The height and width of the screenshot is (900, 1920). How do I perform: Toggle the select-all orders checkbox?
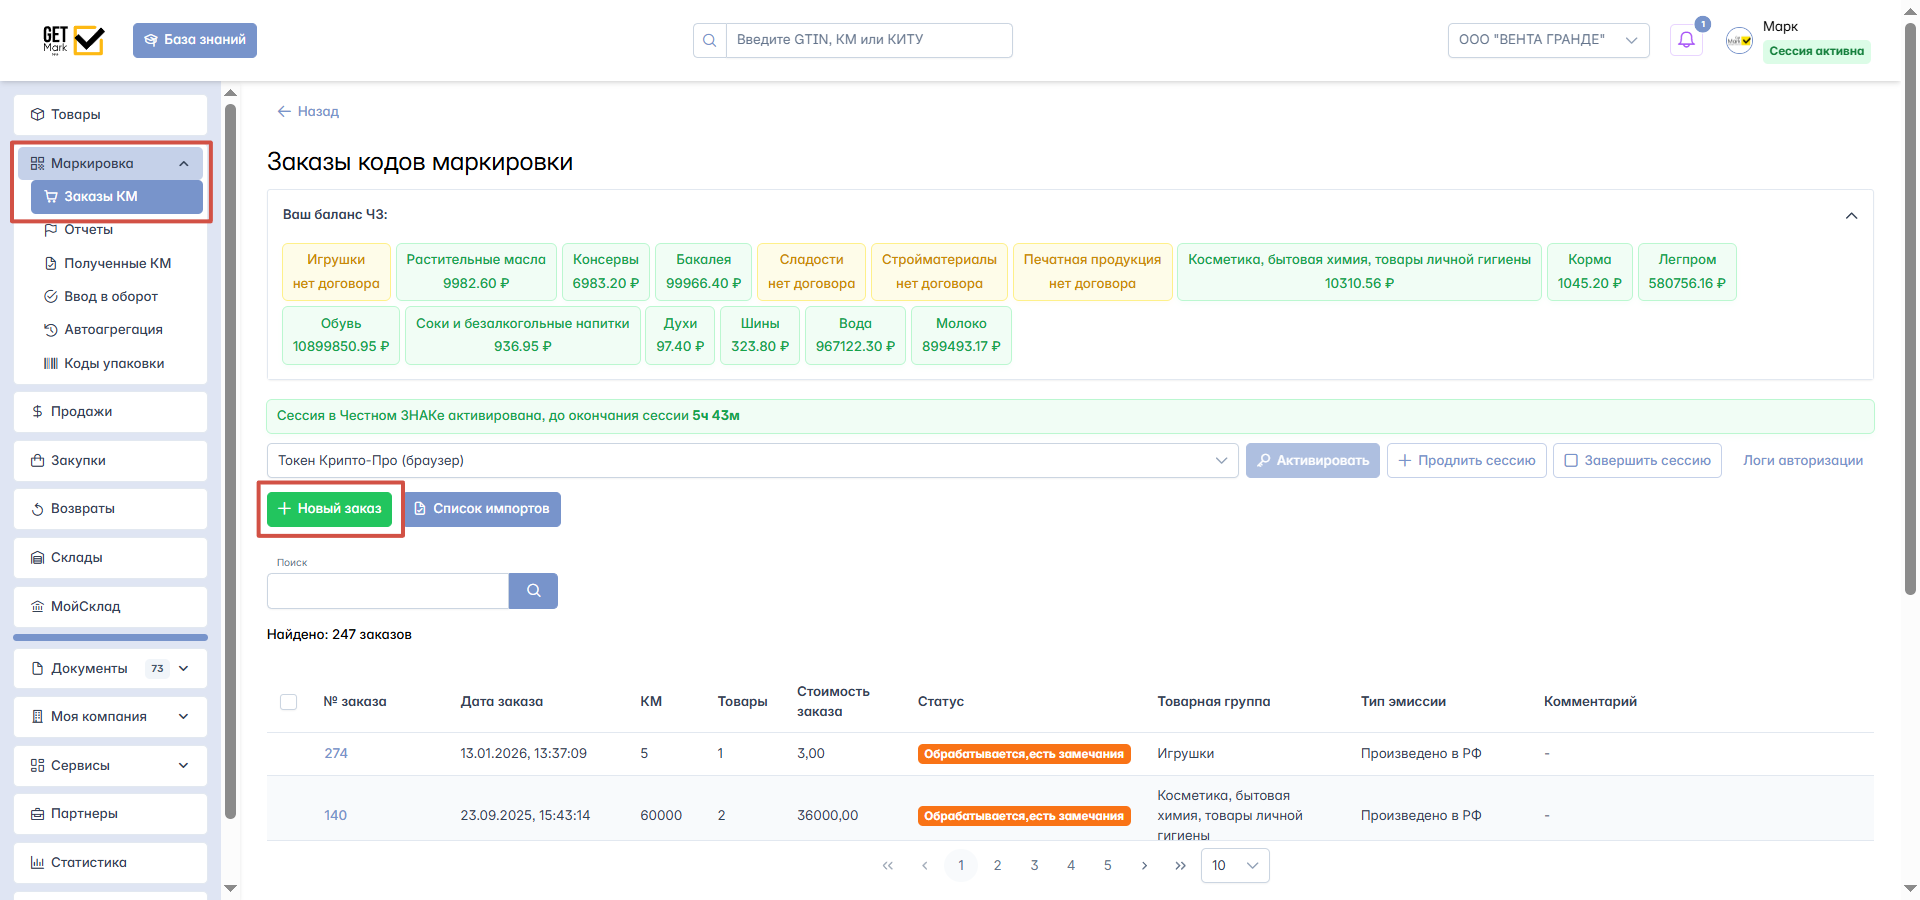coord(289,702)
